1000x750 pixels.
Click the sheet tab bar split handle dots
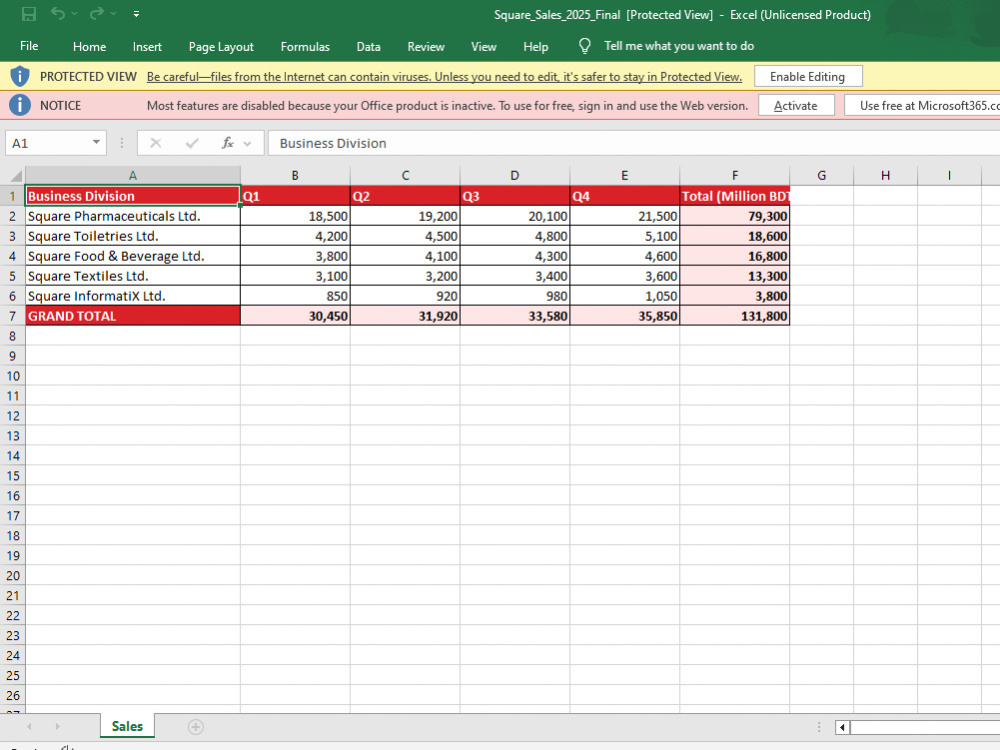[x=819, y=727]
